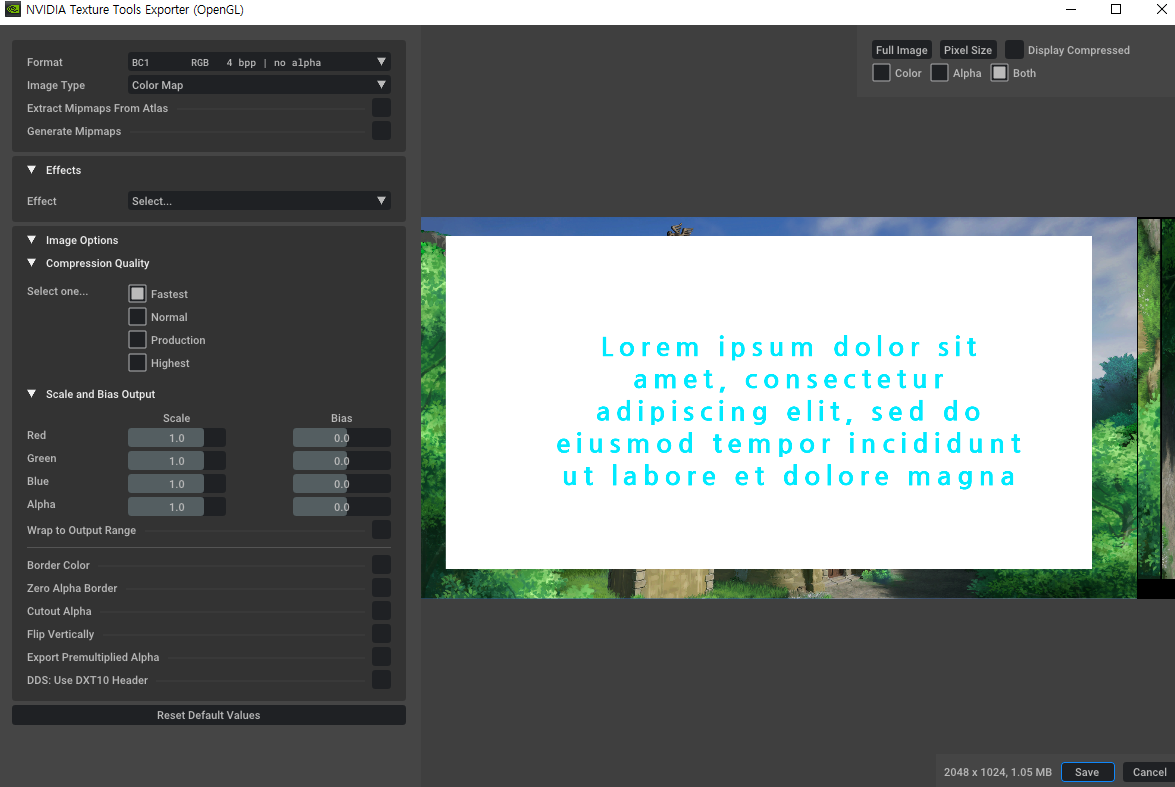Adjust the Green scale slider
The image size is (1175, 787).
point(177,461)
